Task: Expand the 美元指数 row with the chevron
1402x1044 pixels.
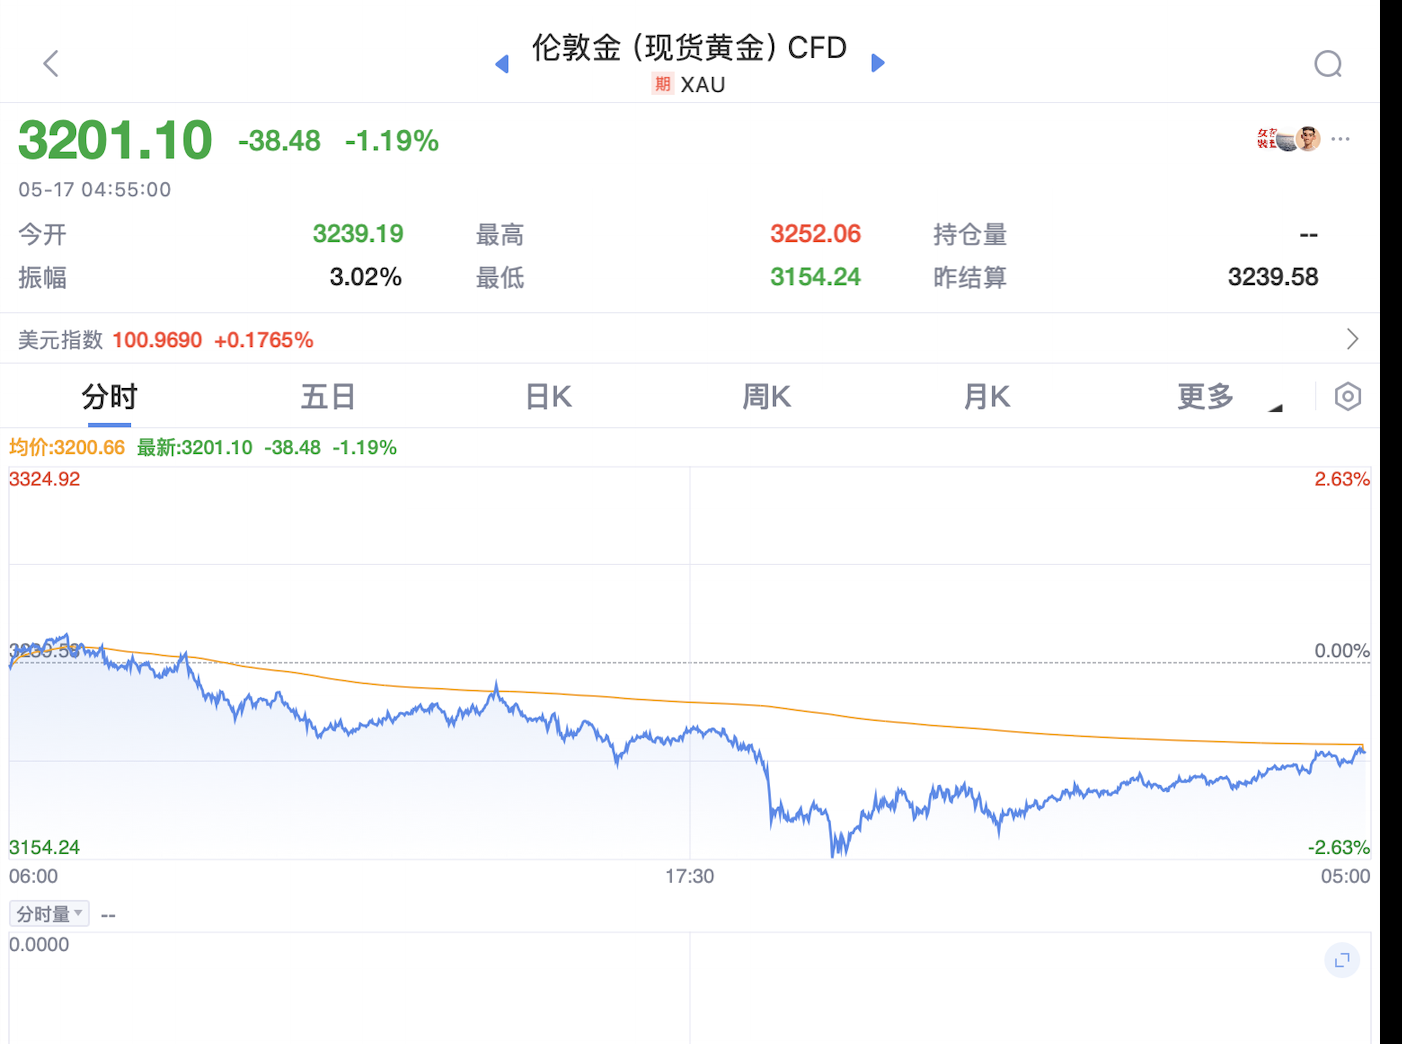Action: [1352, 339]
